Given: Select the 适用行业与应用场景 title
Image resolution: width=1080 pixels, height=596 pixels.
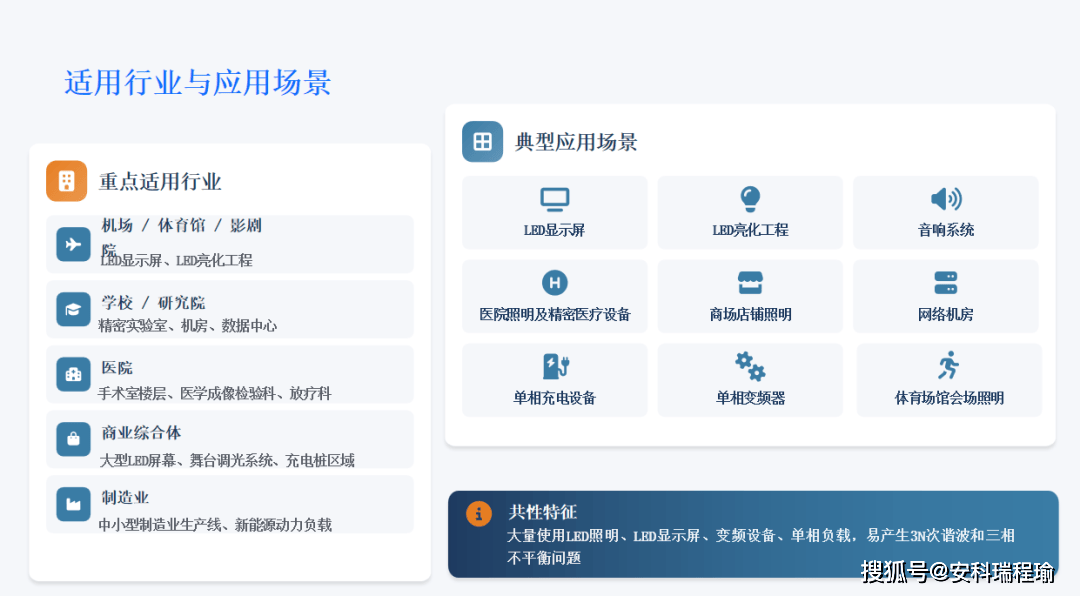Looking at the screenshot, I should click(198, 83).
